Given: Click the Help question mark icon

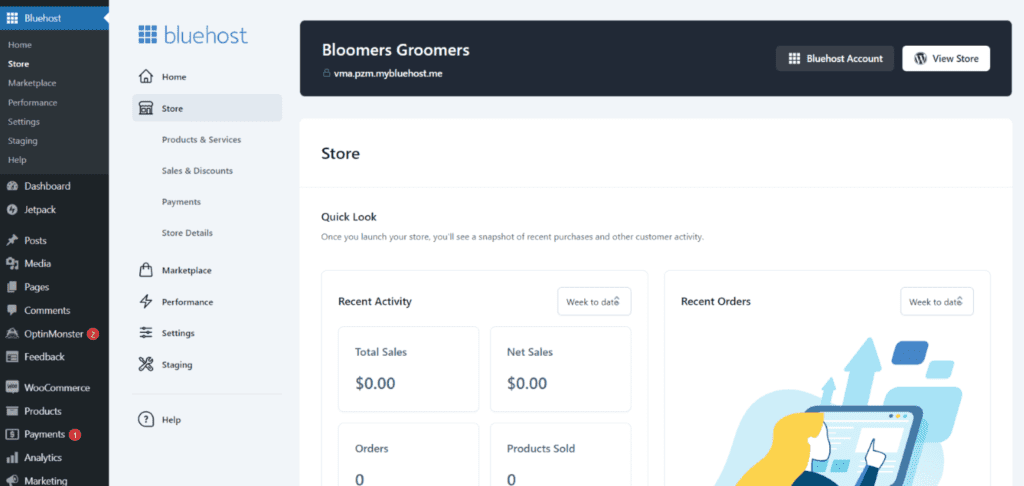Looking at the screenshot, I should pyautogui.click(x=146, y=419).
